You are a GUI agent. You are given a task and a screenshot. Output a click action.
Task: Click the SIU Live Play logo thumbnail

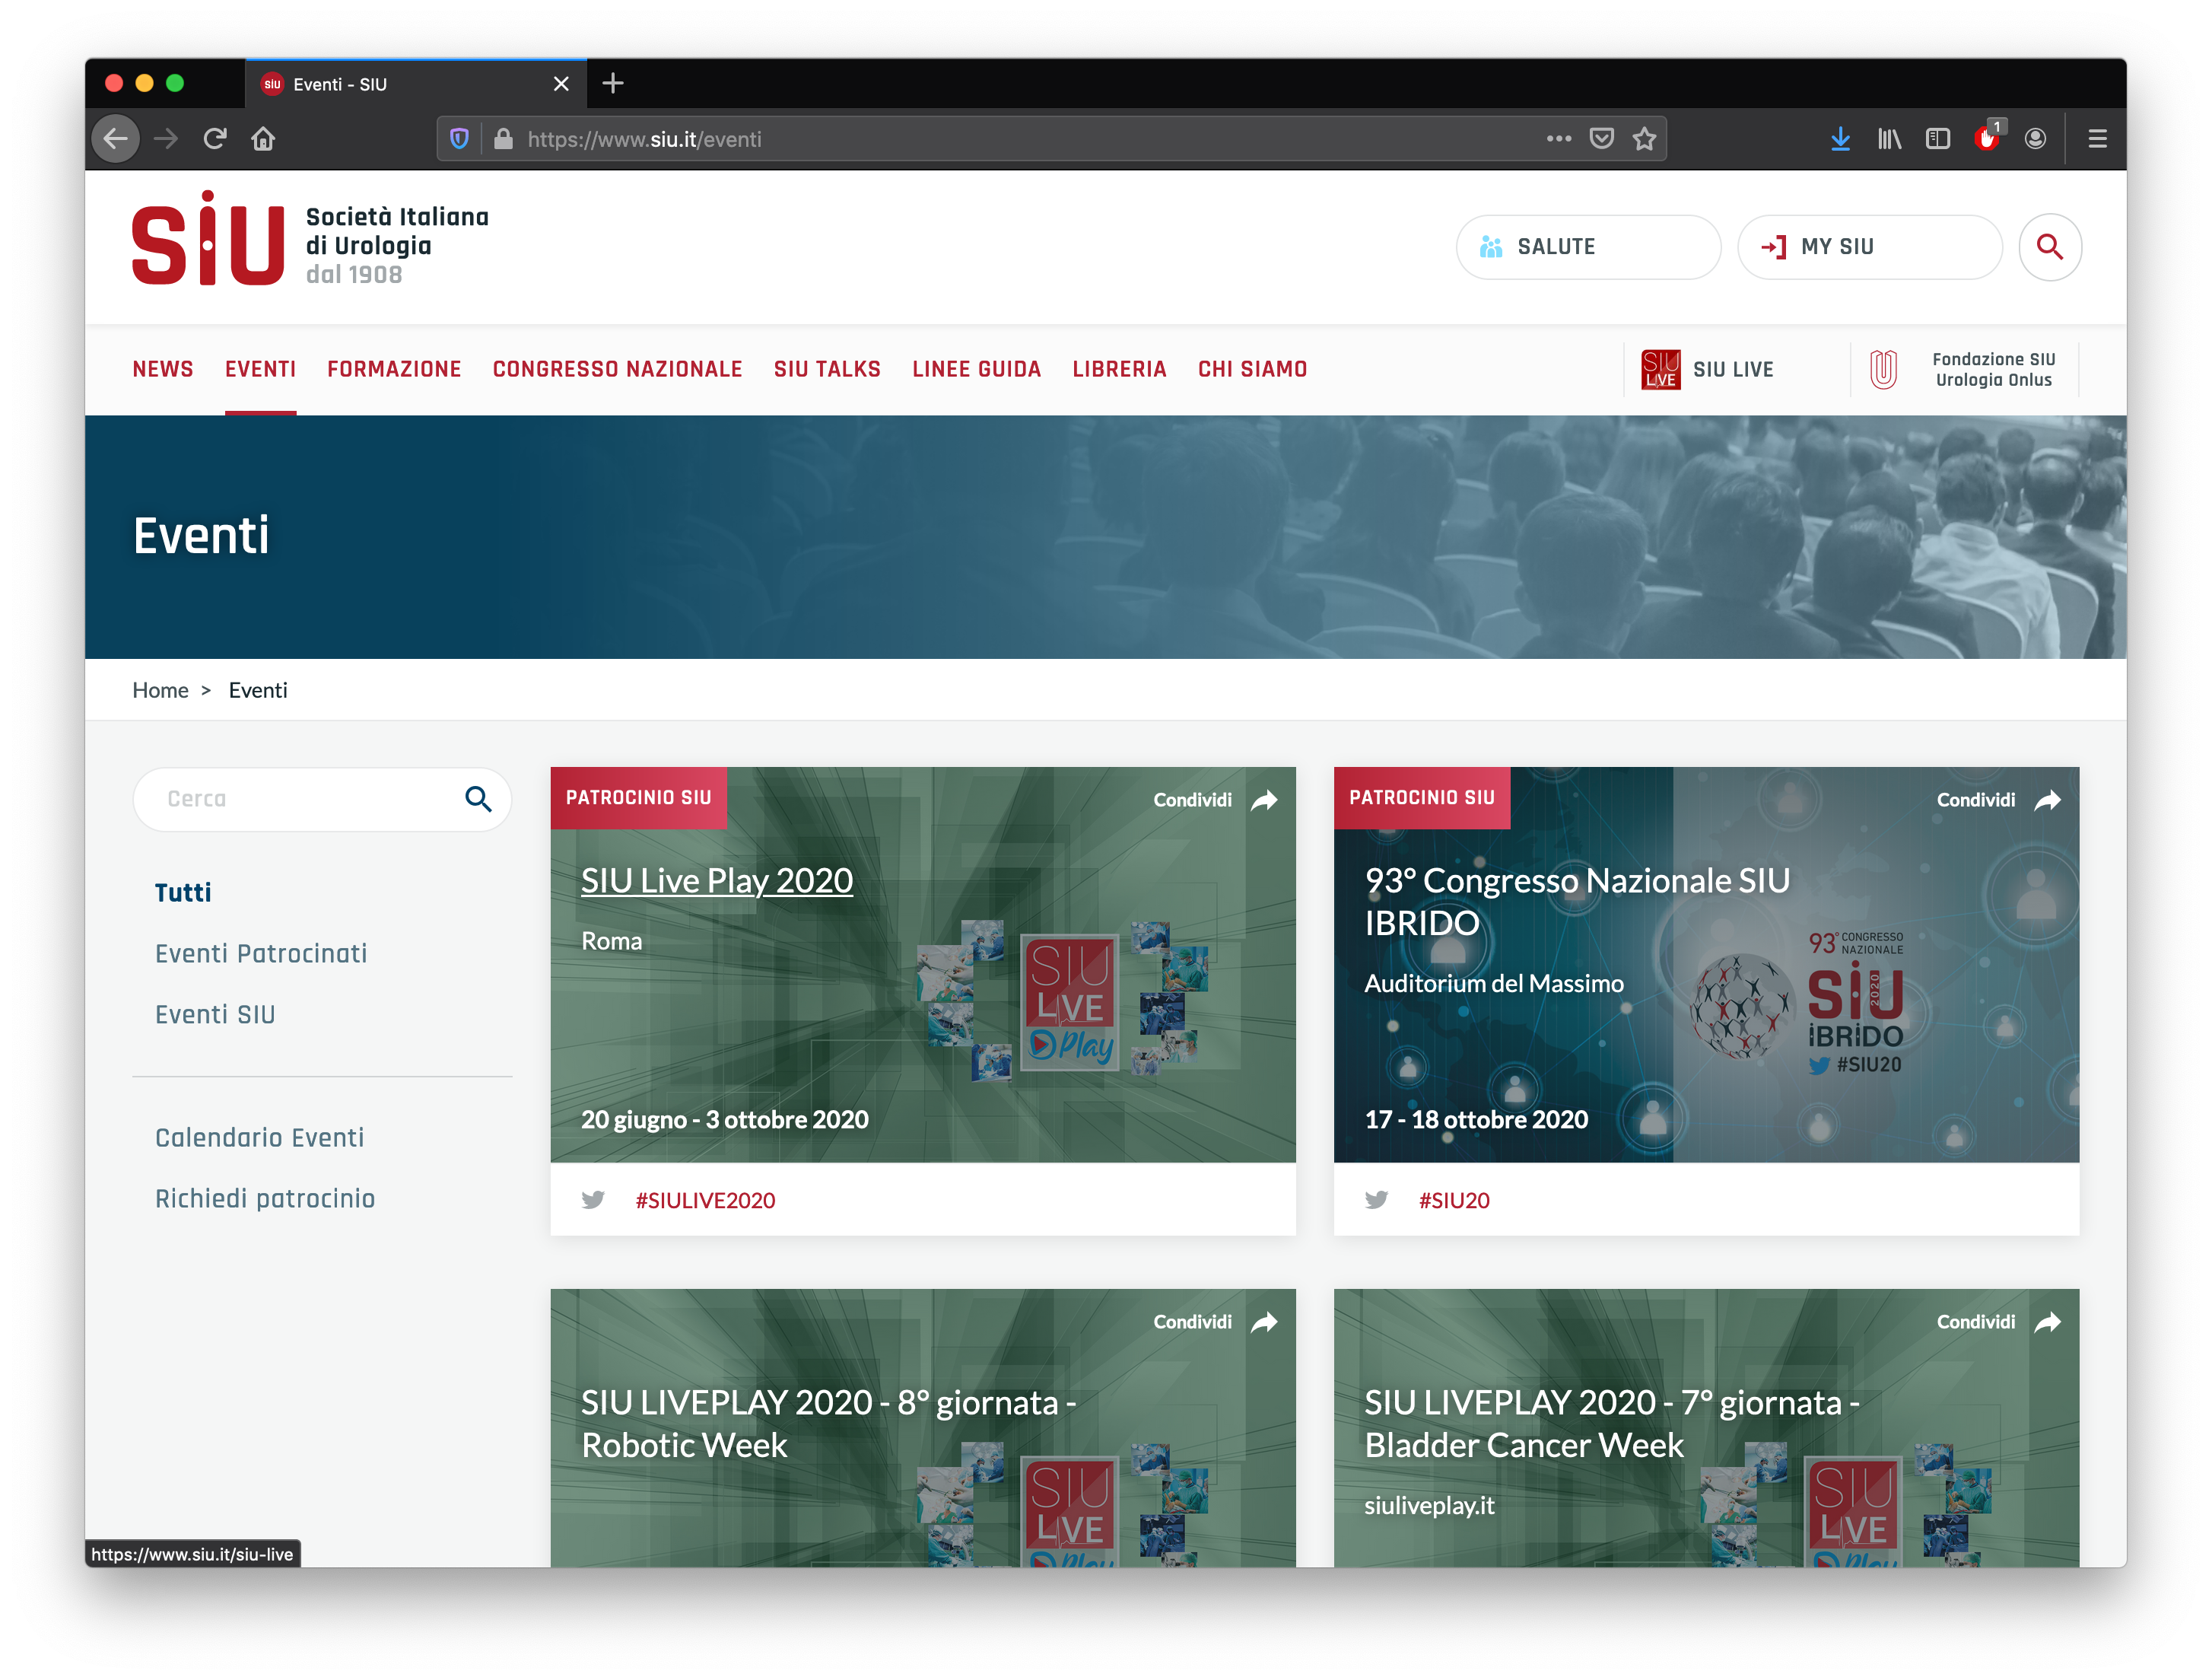click(1070, 1001)
